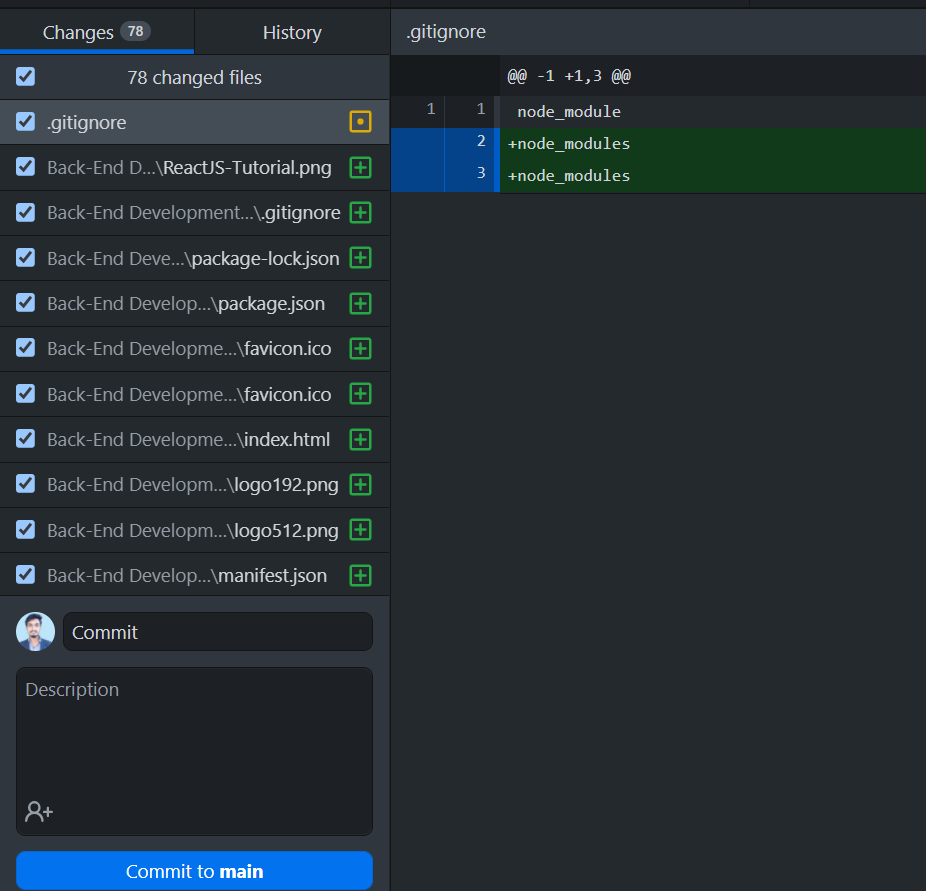Image resolution: width=926 pixels, height=891 pixels.
Task: Select the Back-End Development .gitignore entry
Action: (x=180, y=212)
